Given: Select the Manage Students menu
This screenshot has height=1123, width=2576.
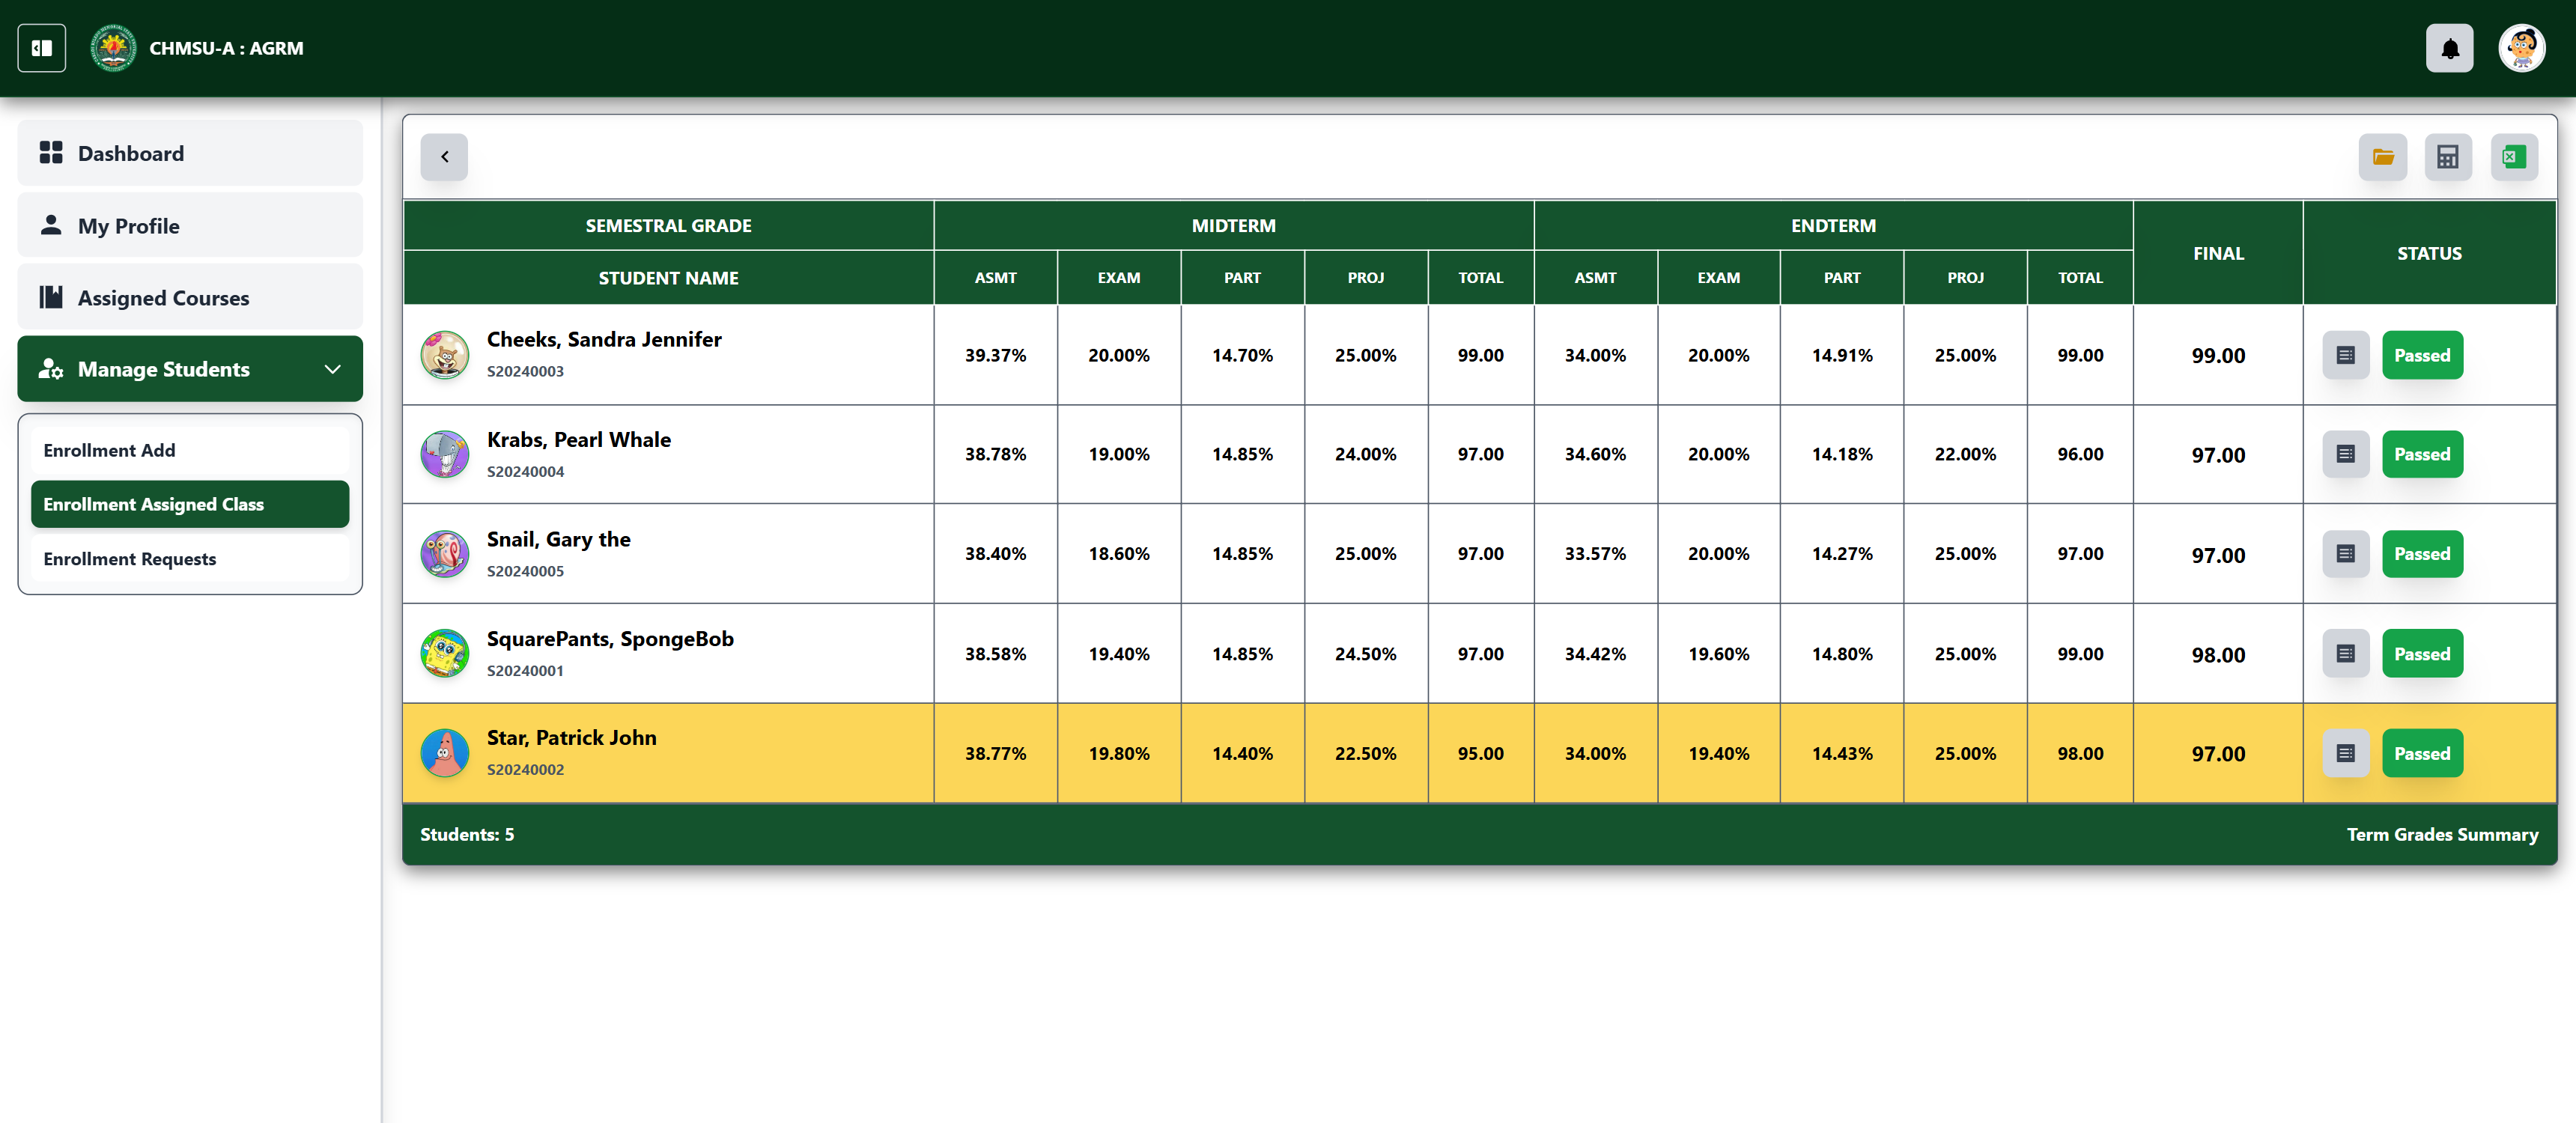Looking at the screenshot, I should (190, 369).
